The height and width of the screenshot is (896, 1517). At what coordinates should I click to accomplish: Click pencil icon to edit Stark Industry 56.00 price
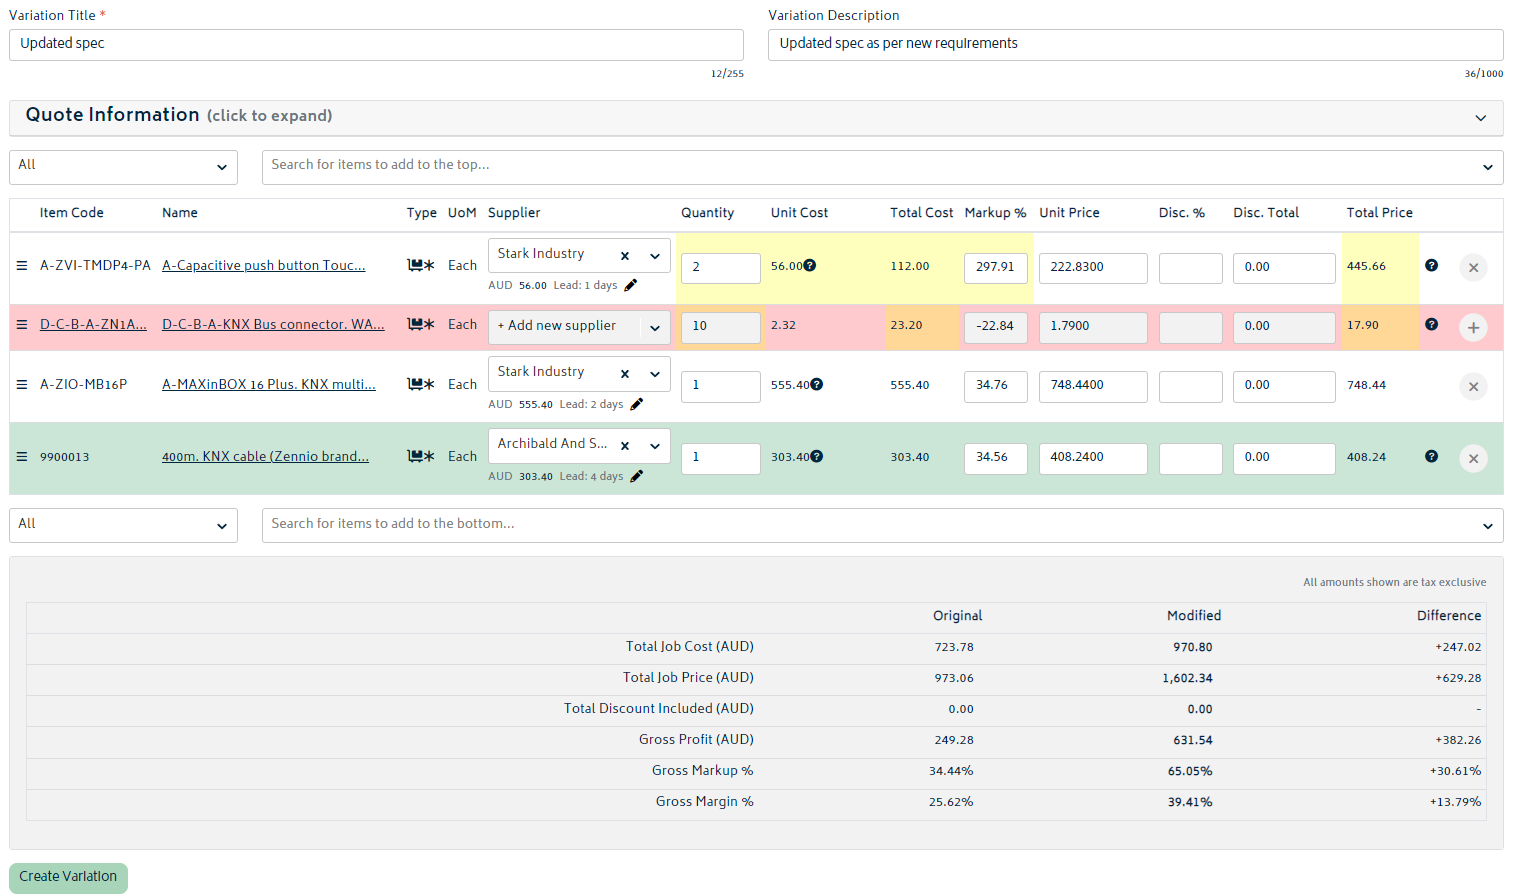click(630, 286)
